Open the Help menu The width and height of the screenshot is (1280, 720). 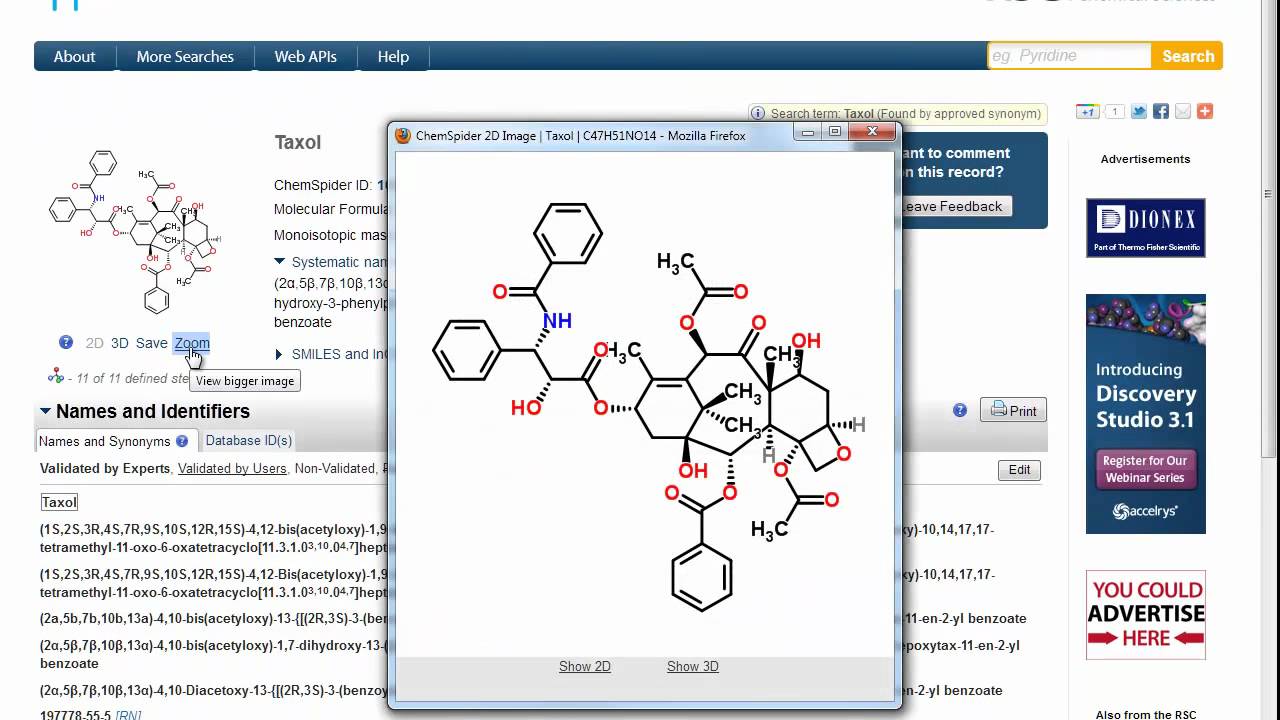[393, 56]
